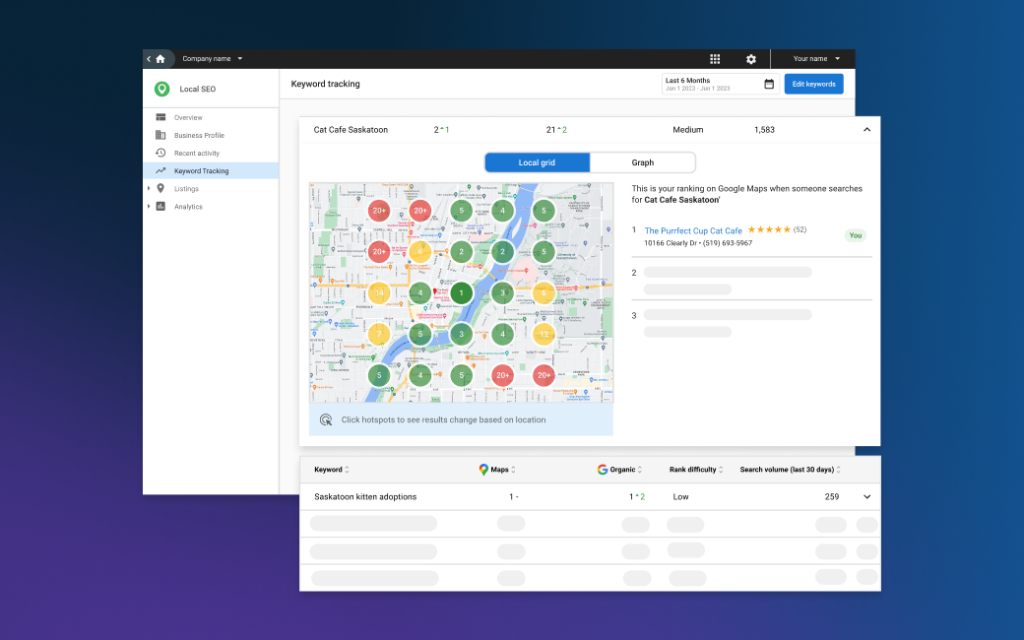The width and height of the screenshot is (1024, 640).
Task: Switch to the Local grid tab
Action: [537, 163]
